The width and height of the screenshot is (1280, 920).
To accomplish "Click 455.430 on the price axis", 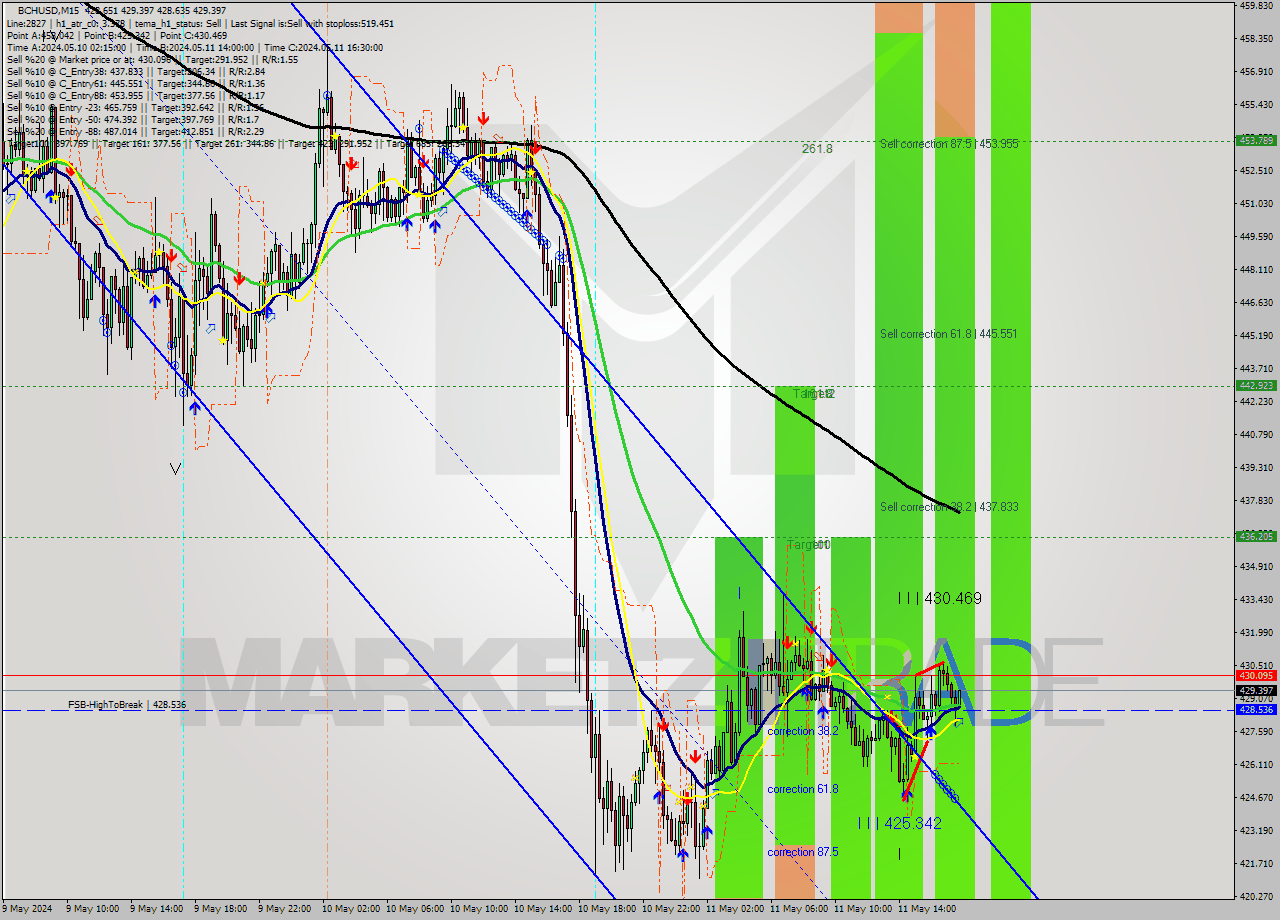I will pos(1256,104).
